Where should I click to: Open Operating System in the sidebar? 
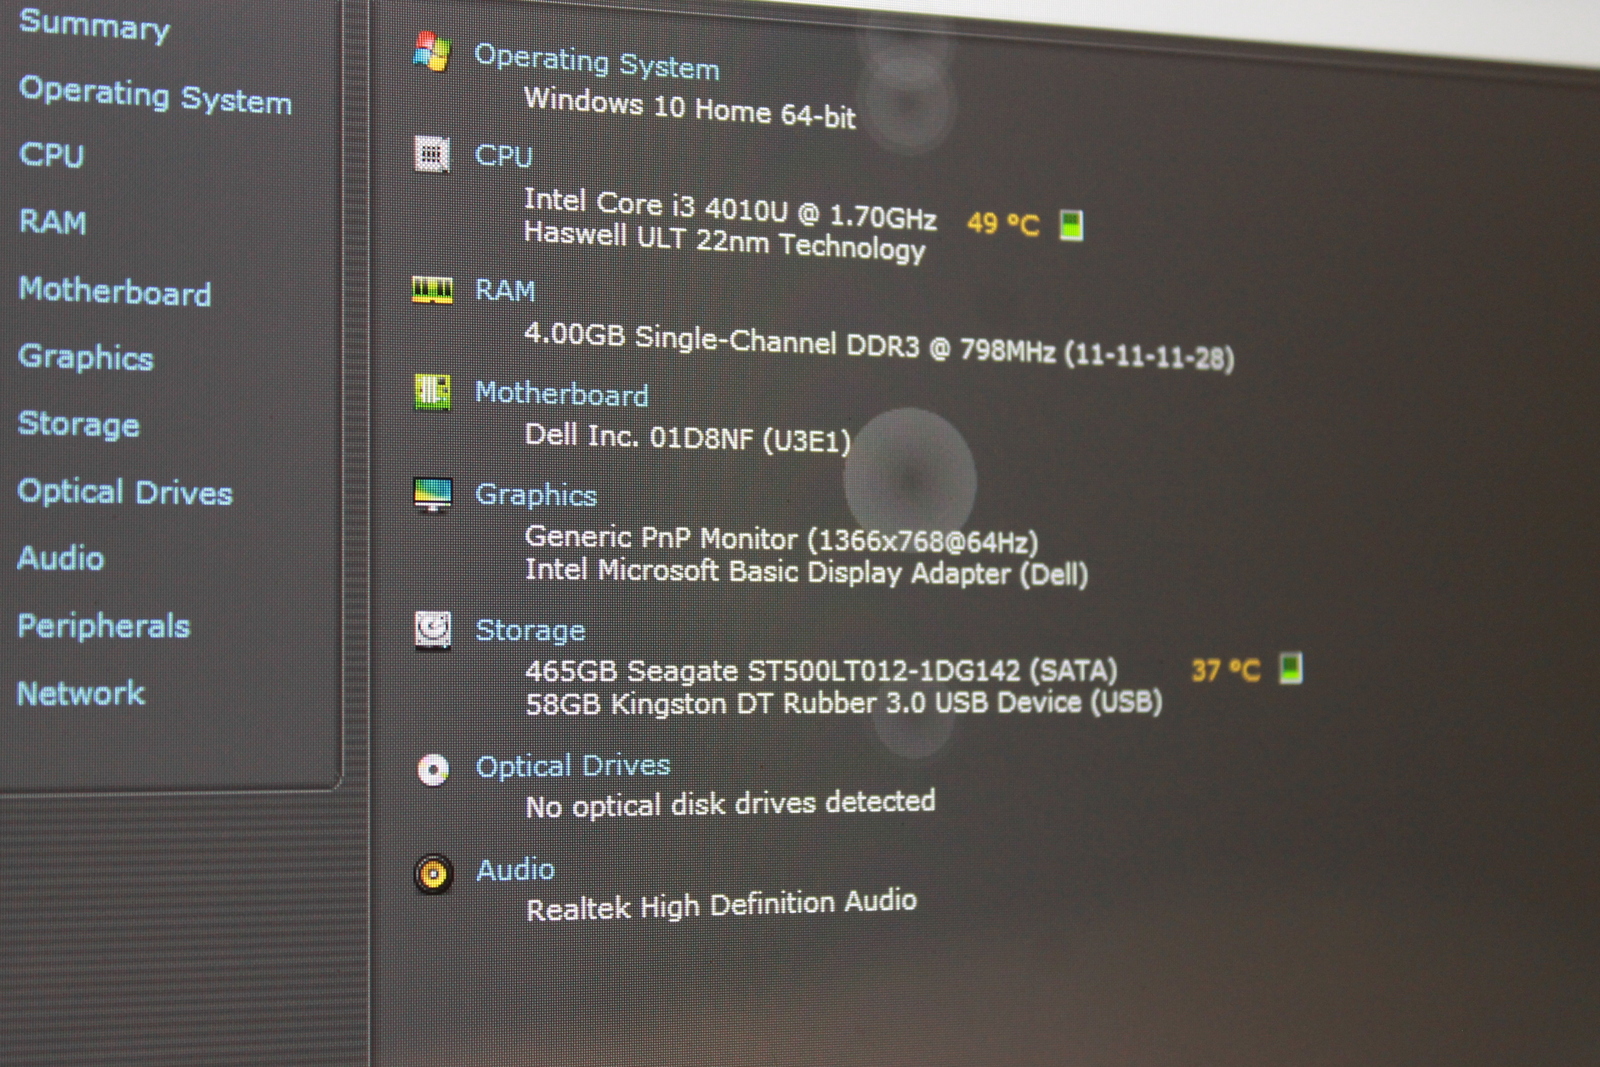tap(155, 95)
